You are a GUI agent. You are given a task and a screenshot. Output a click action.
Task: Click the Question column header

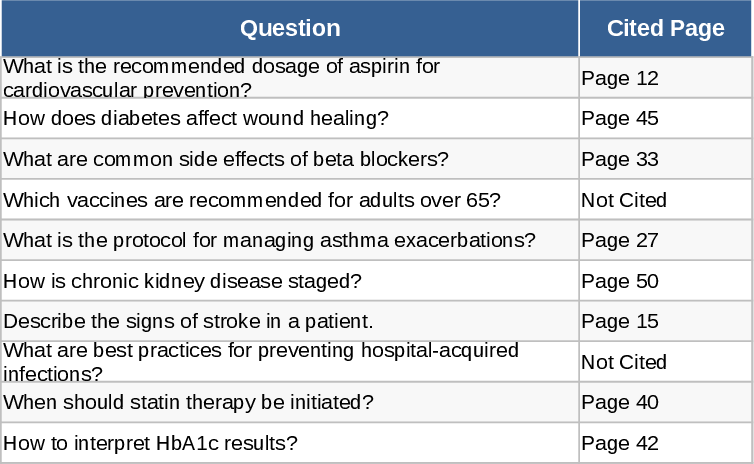290,28
